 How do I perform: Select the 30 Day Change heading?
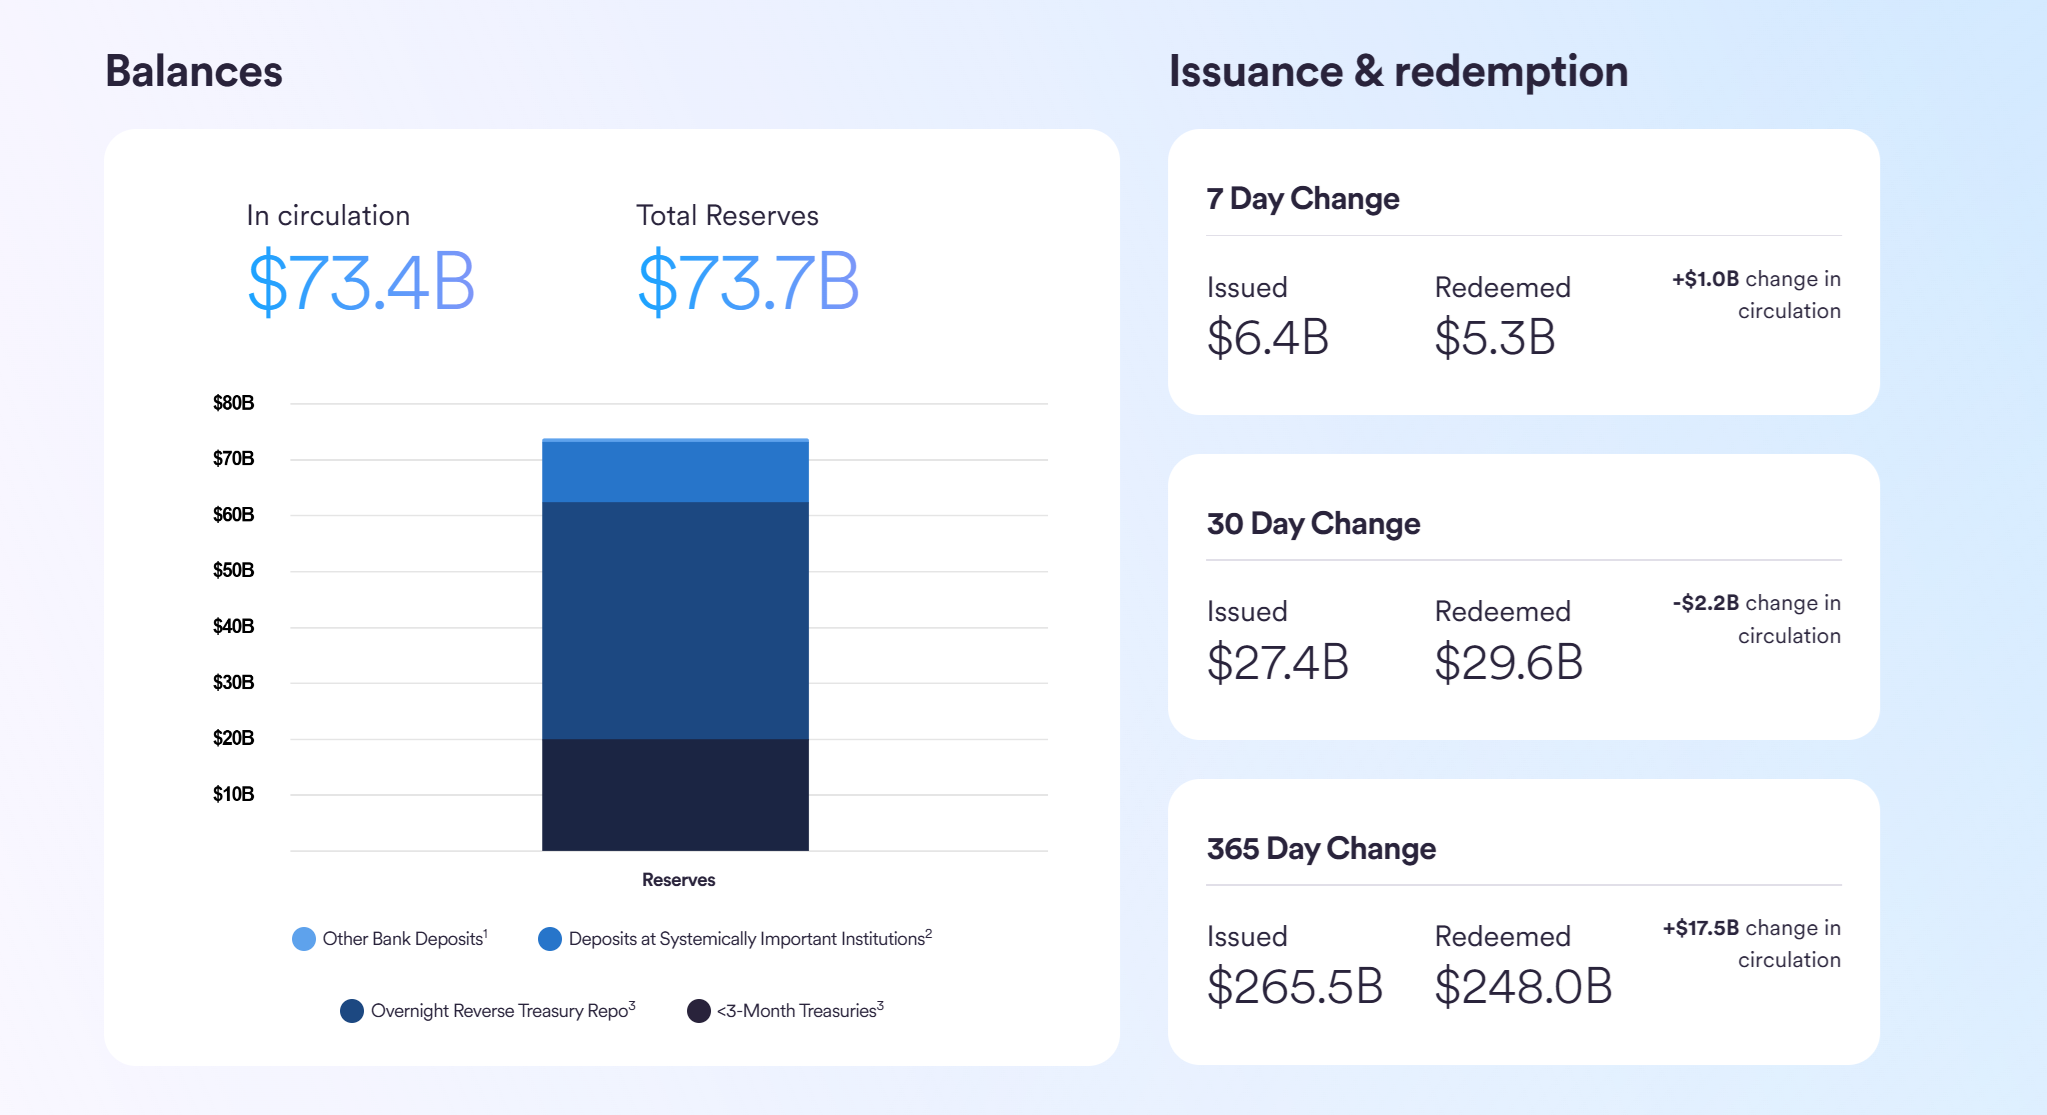pyautogui.click(x=1313, y=524)
